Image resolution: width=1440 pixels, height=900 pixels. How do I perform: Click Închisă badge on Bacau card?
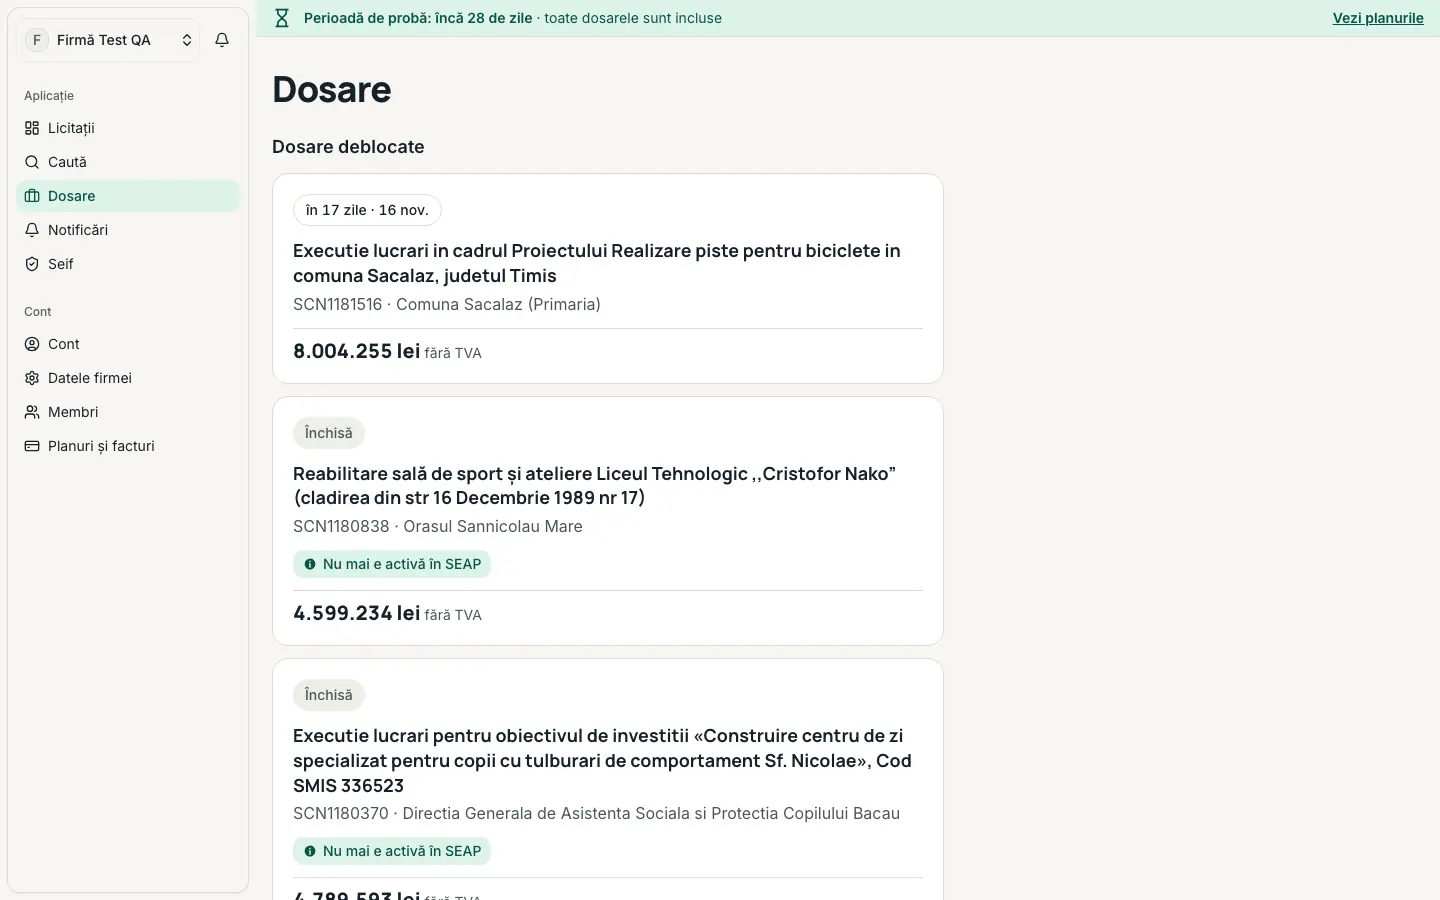pyautogui.click(x=329, y=695)
